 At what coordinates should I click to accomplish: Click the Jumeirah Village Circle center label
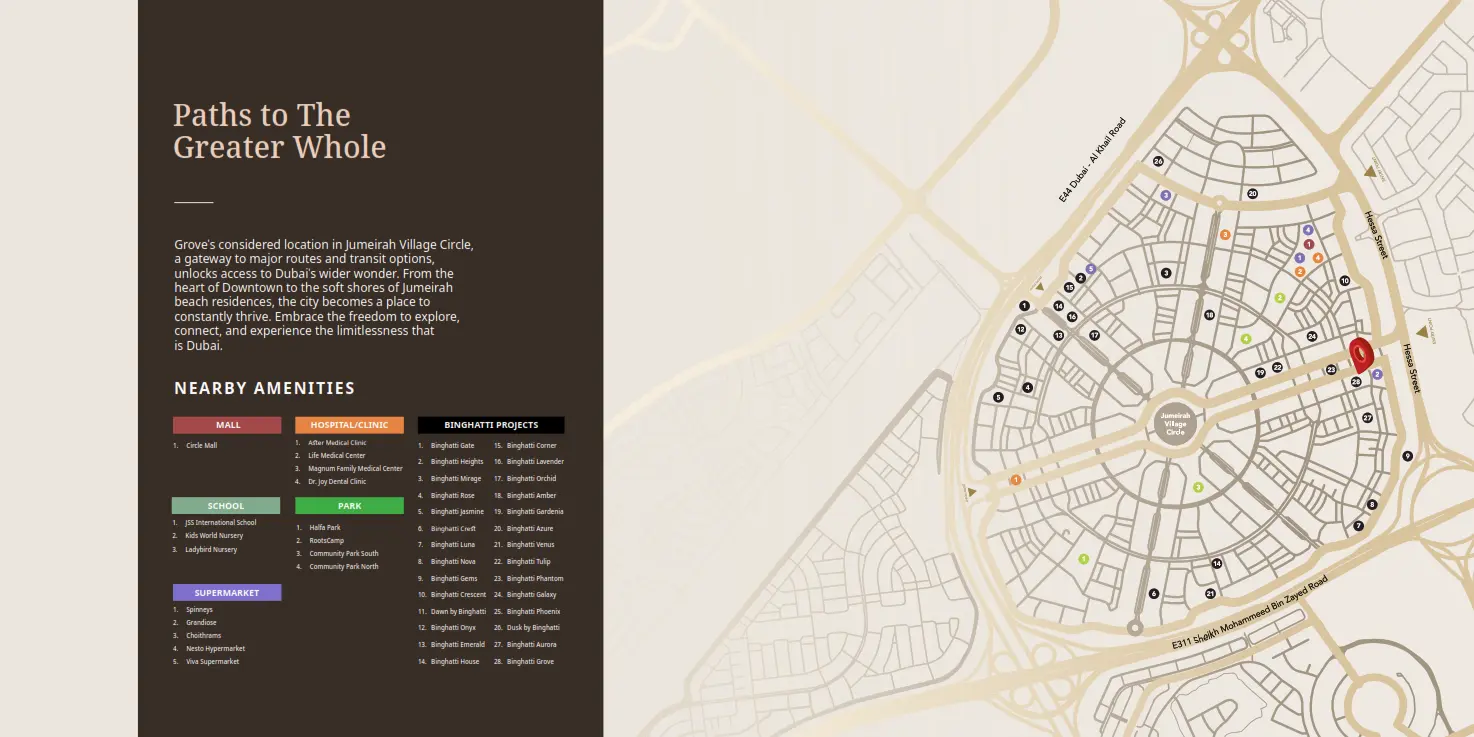[x=1175, y=423]
